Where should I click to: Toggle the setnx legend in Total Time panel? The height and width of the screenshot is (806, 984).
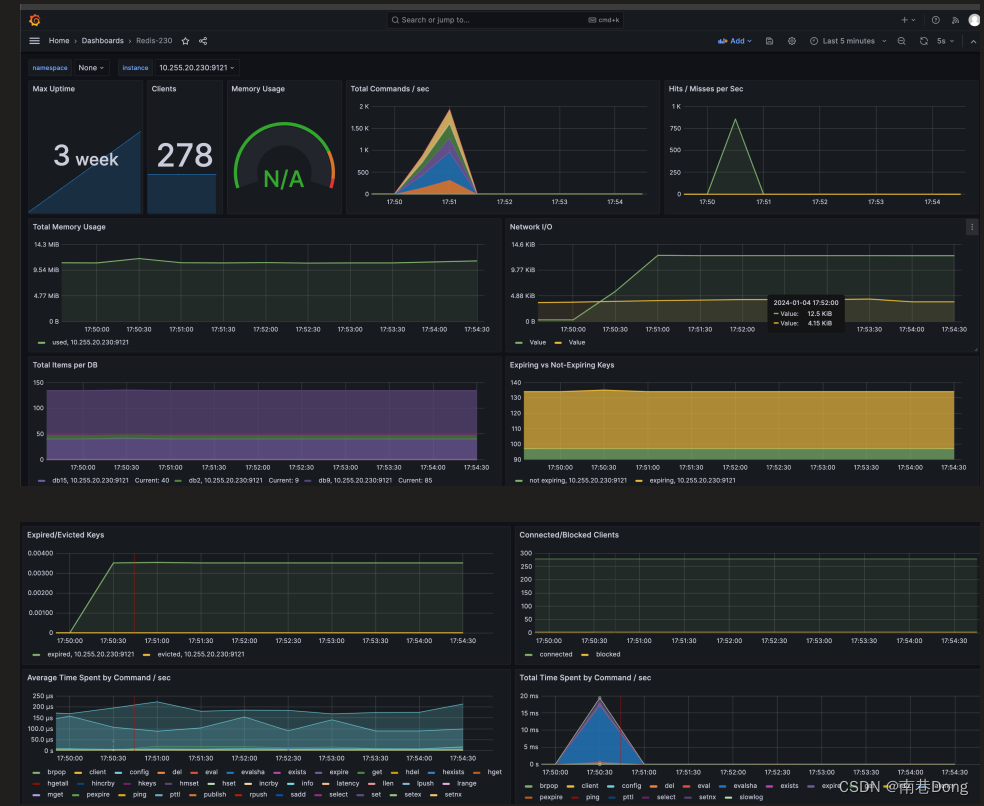(x=707, y=797)
